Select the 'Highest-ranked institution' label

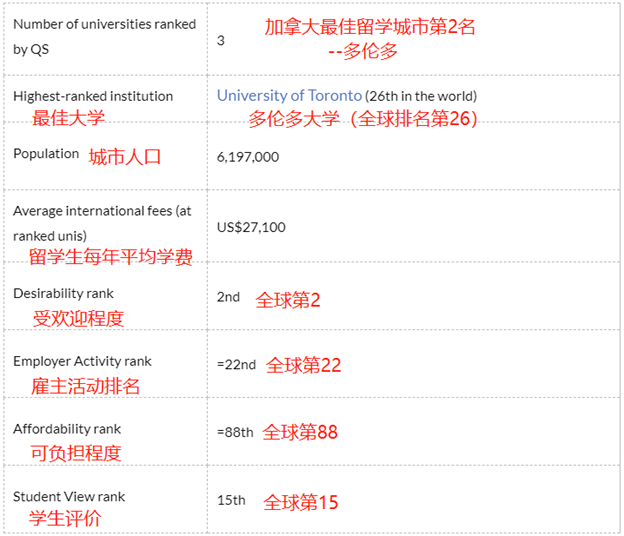point(93,96)
